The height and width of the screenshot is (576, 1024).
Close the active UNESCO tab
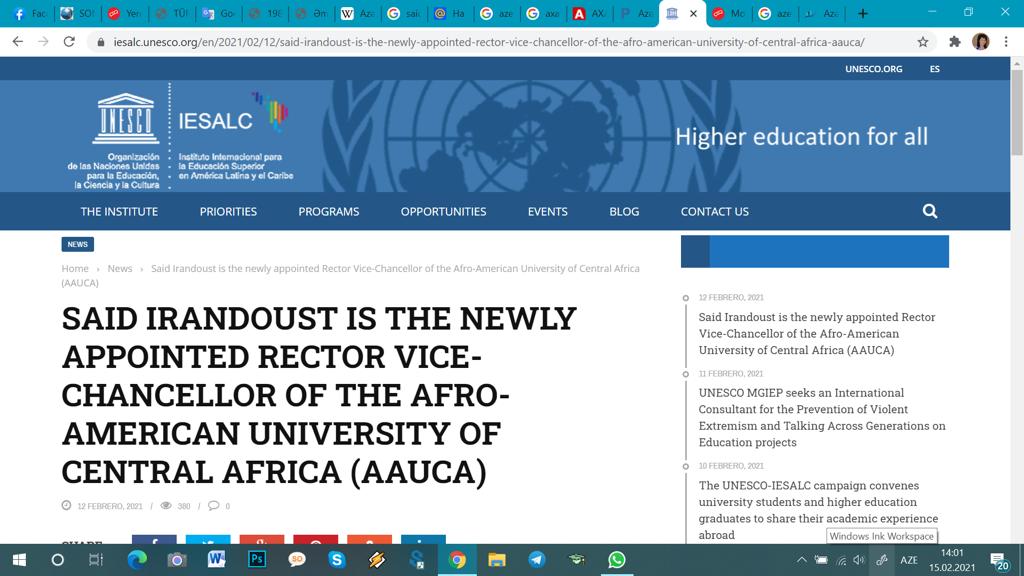tap(694, 13)
